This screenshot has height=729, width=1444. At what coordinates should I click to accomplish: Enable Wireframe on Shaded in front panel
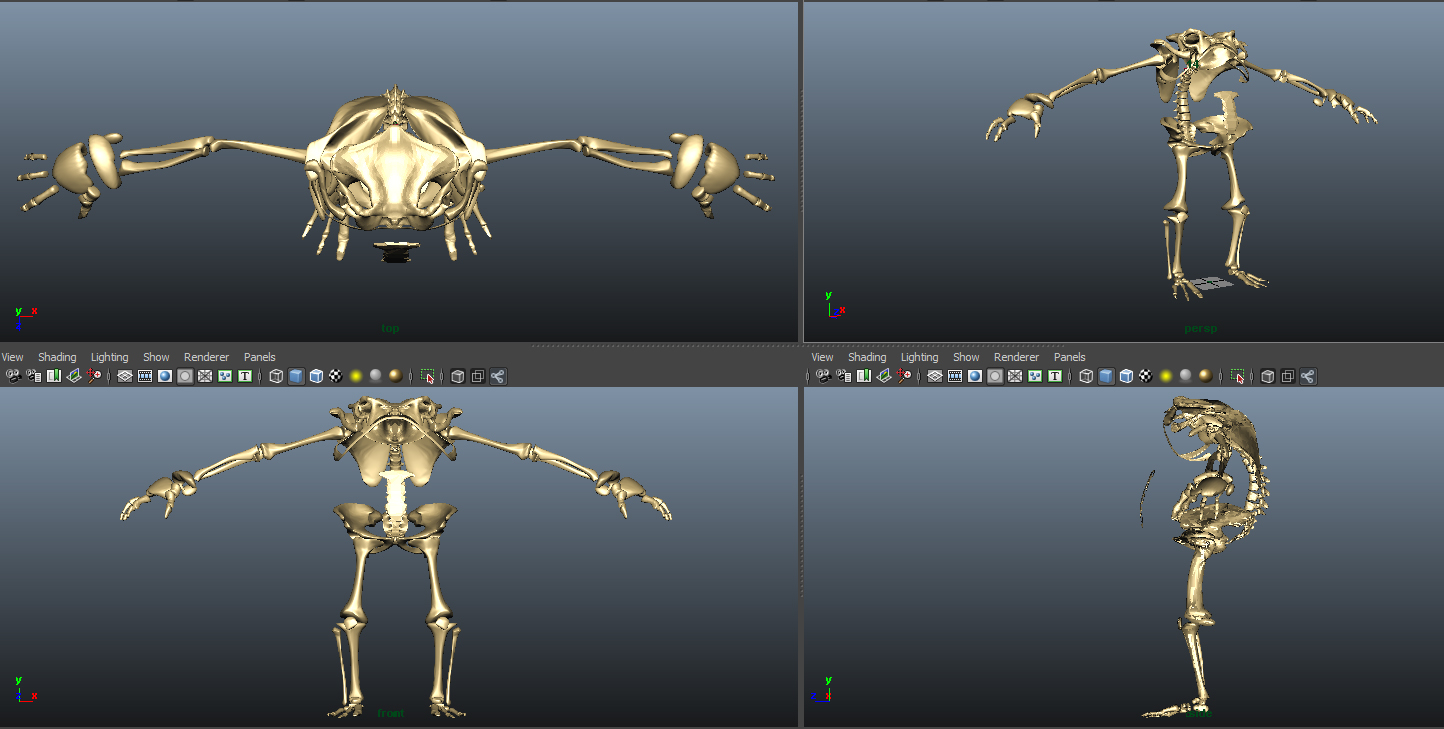(316, 376)
